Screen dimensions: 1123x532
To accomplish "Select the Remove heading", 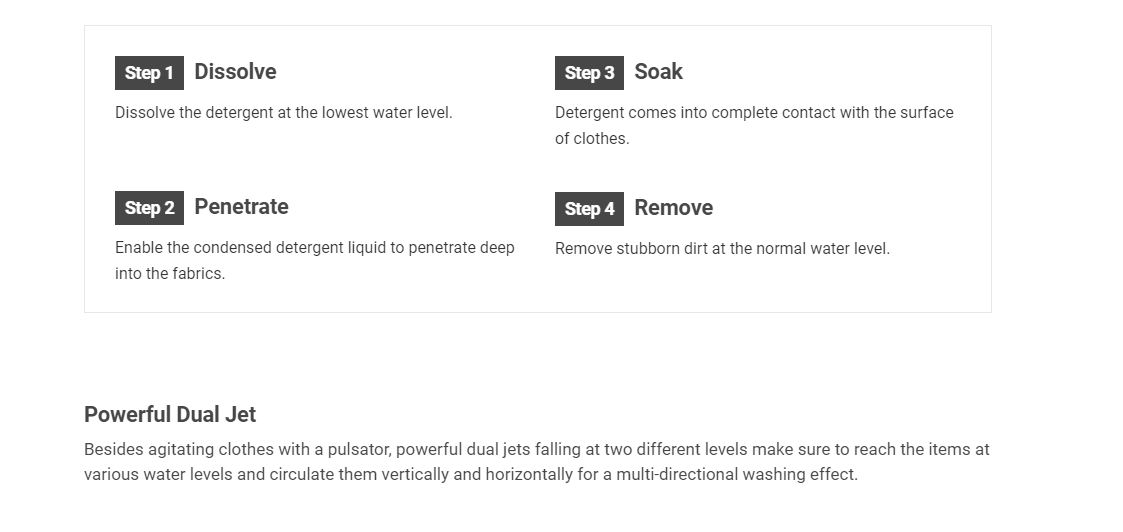I will [673, 208].
